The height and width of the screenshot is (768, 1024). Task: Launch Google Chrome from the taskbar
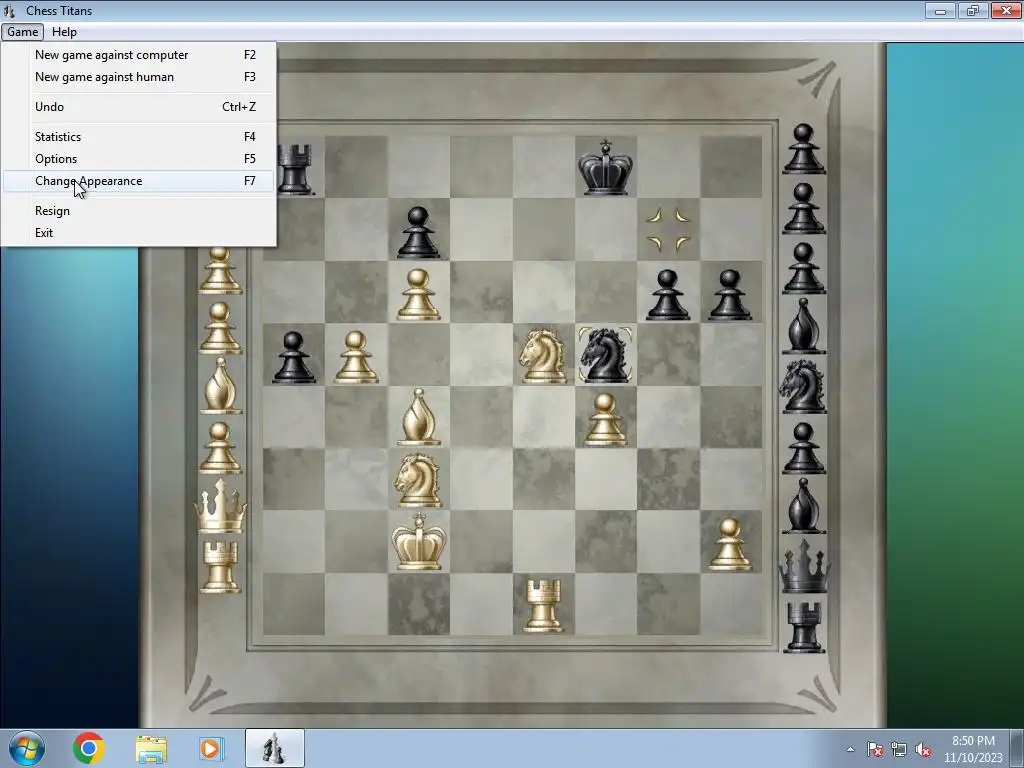pos(89,748)
